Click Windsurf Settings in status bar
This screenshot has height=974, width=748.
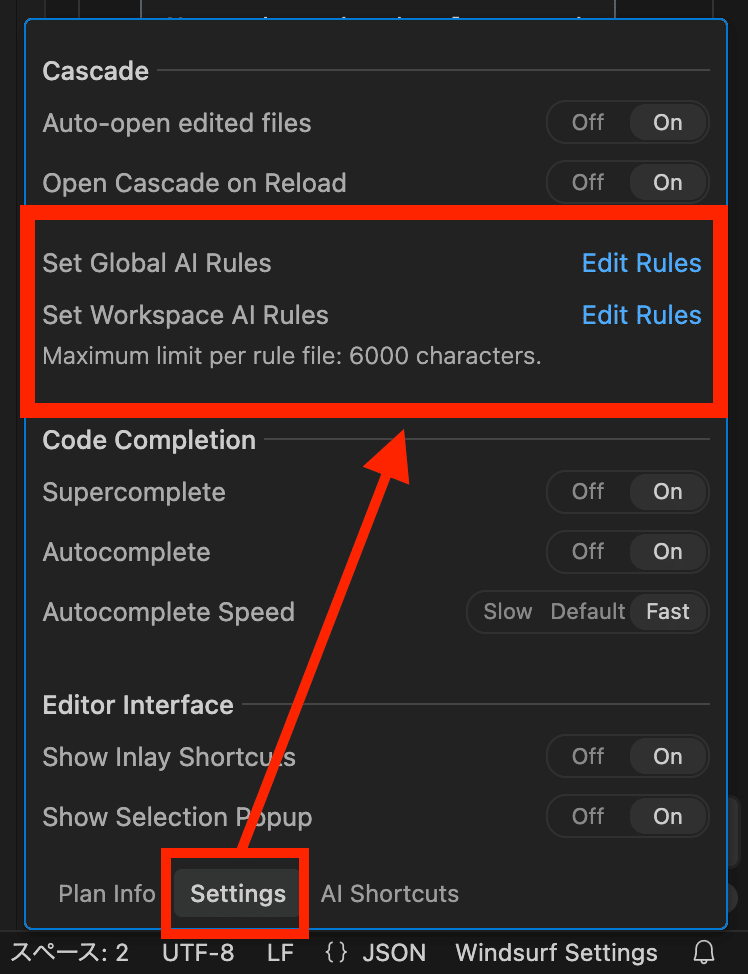click(x=556, y=952)
